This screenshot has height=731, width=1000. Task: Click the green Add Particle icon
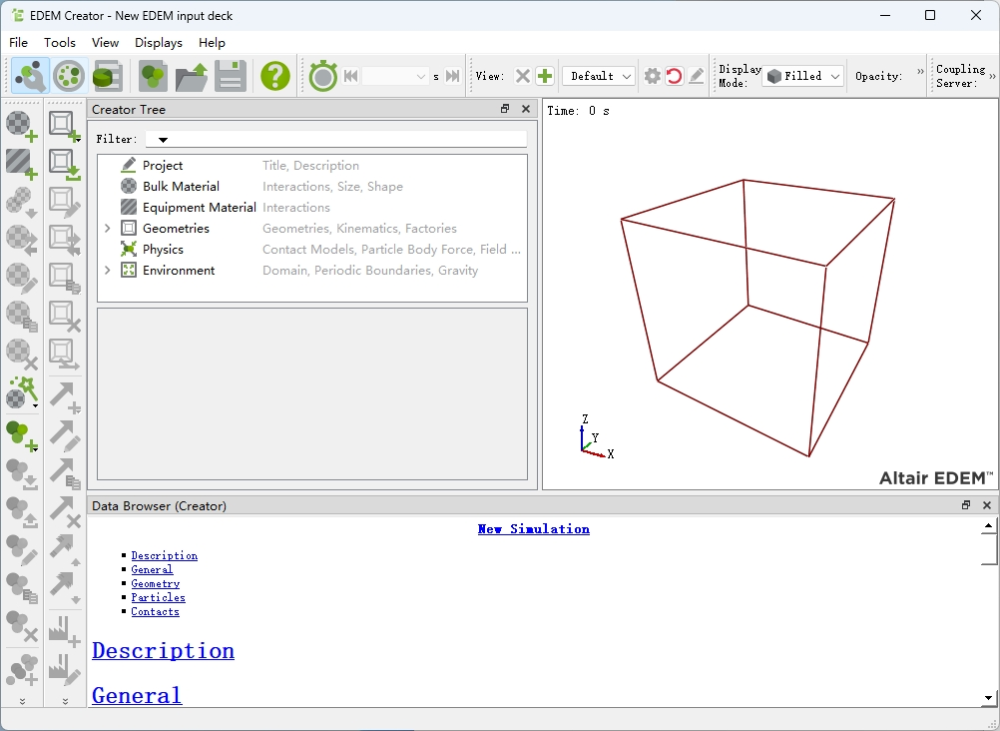pyautogui.click(x=22, y=435)
